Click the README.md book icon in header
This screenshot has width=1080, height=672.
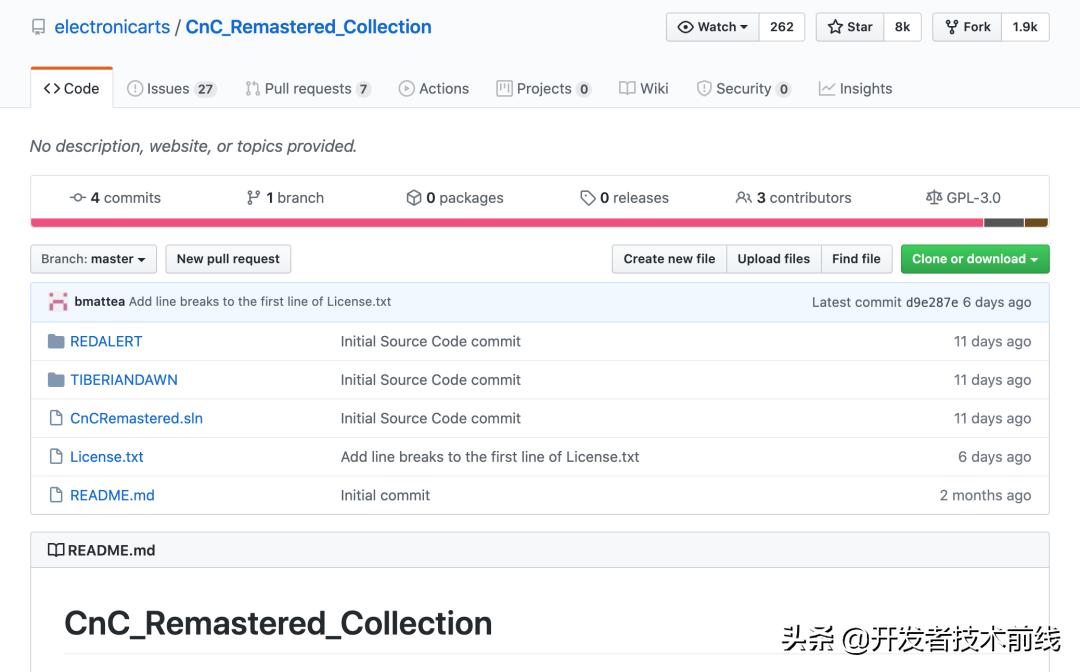tap(56, 550)
